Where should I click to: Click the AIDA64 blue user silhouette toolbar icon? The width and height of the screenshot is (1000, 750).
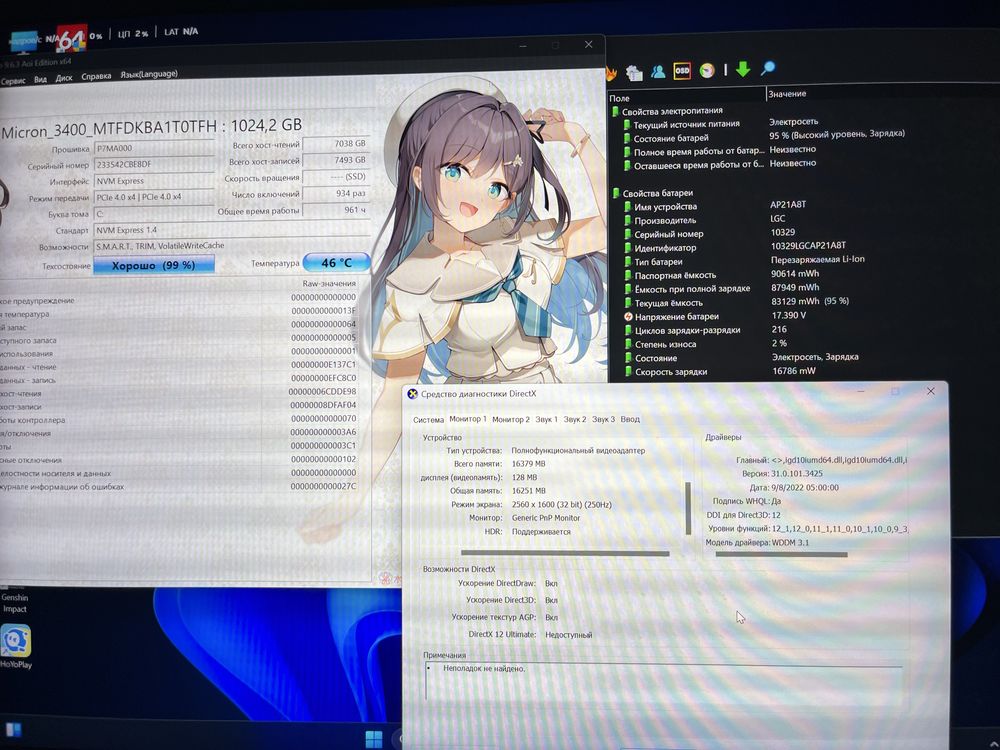pyautogui.click(x=658, y=71)
